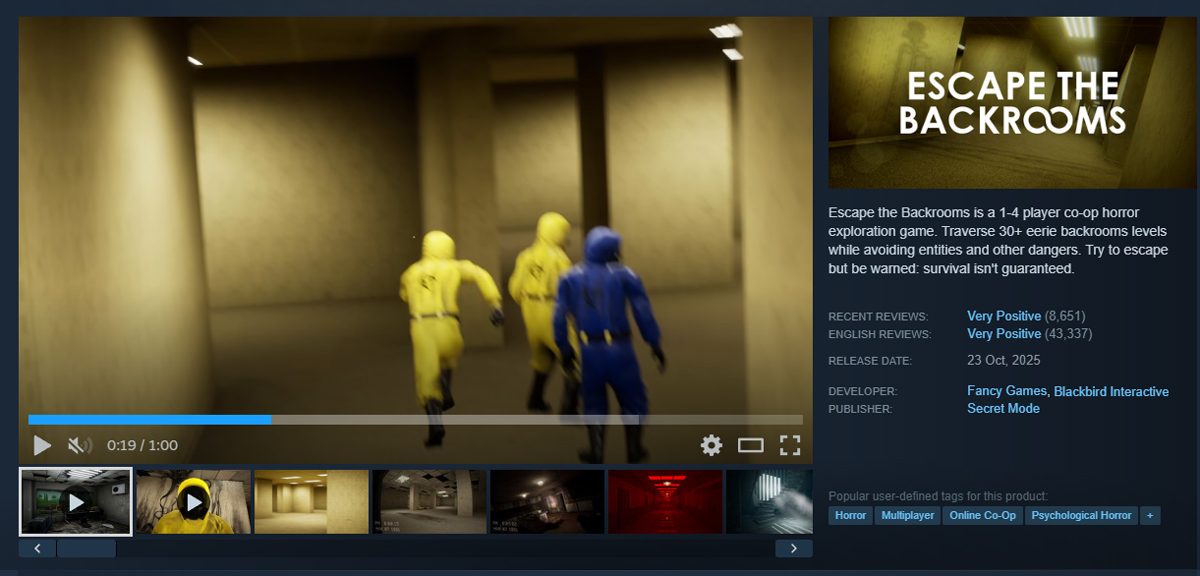Viewport: 1200px width, 576px height.
Task: Open recent reviews Very Positive link
Action: 1004,316
